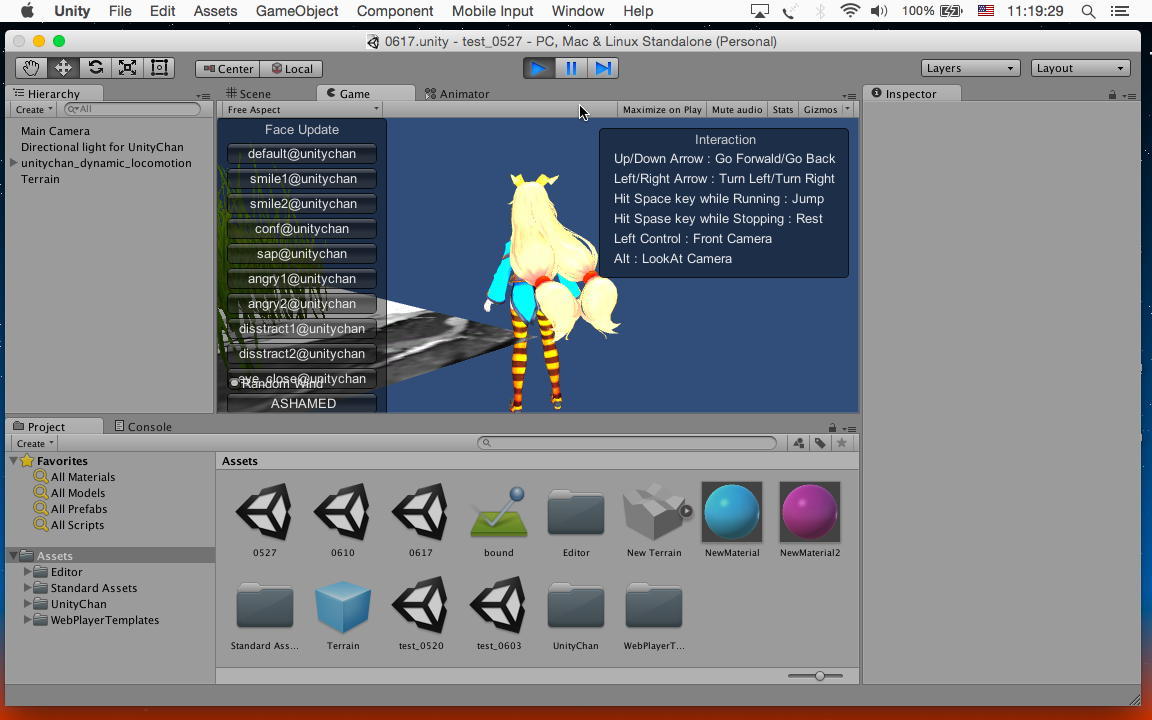The image size is (1152, 720).
Task: Click the Project search field
Action: (627, 442)
